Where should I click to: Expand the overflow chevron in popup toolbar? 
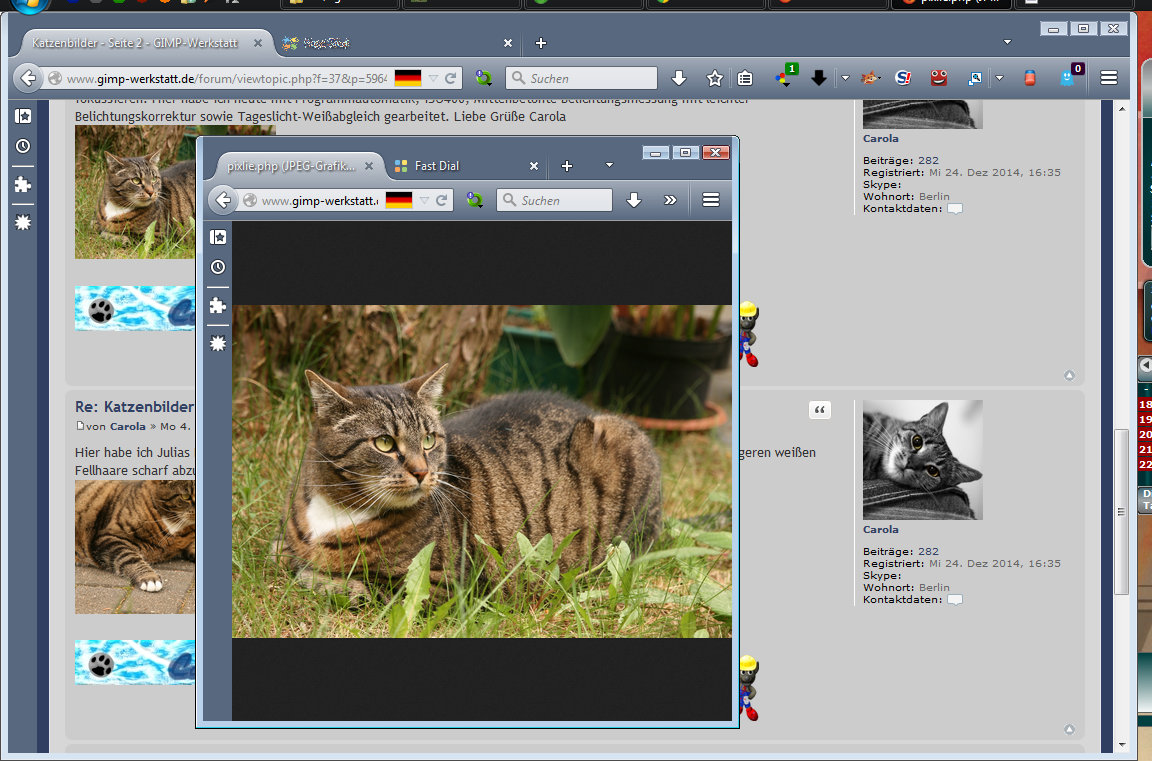tap(670, 200)
